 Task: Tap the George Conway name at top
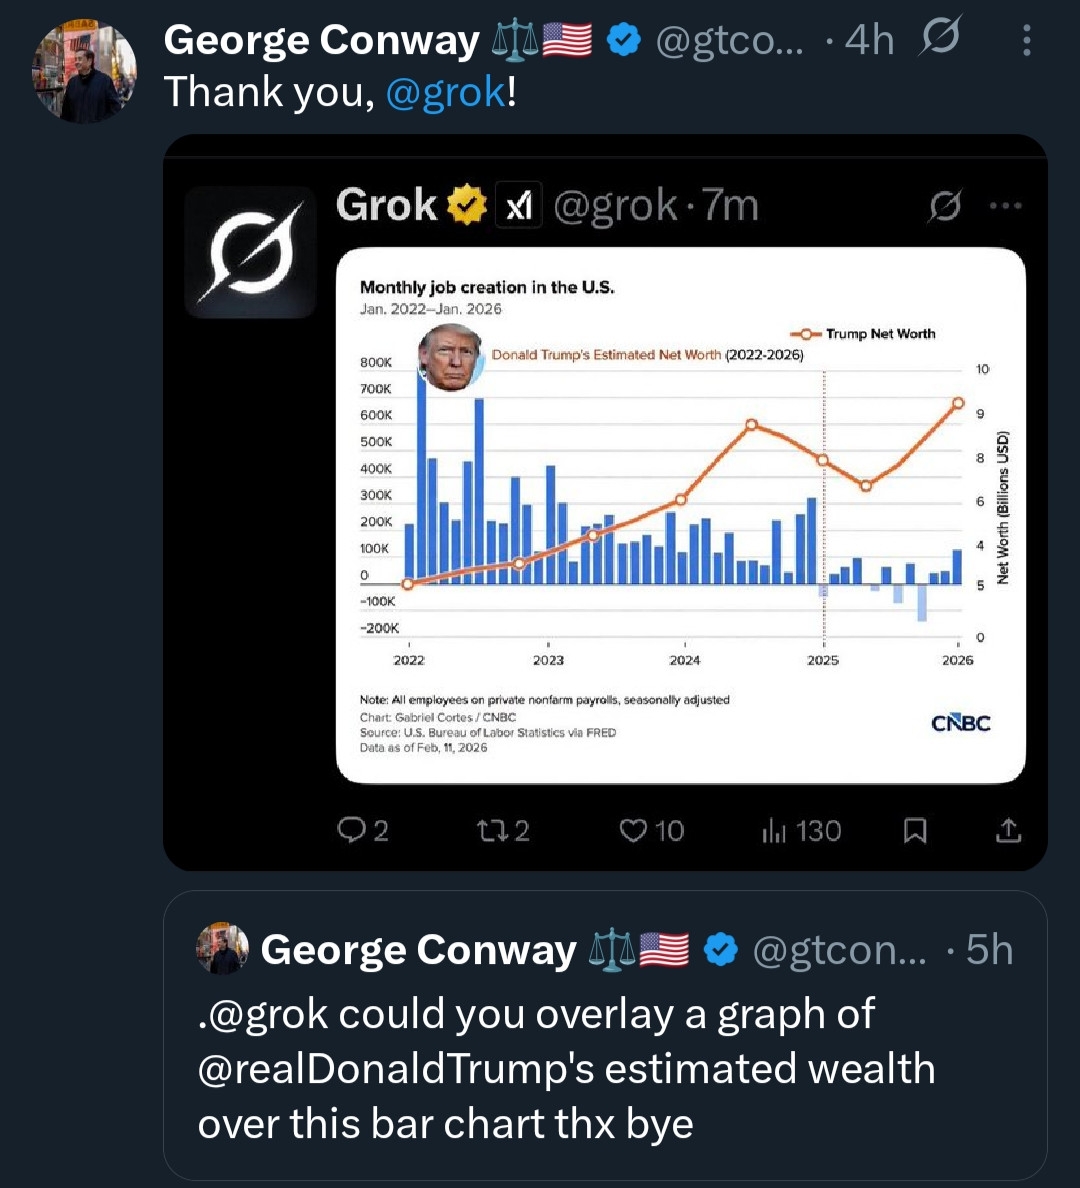click(320, 40)
